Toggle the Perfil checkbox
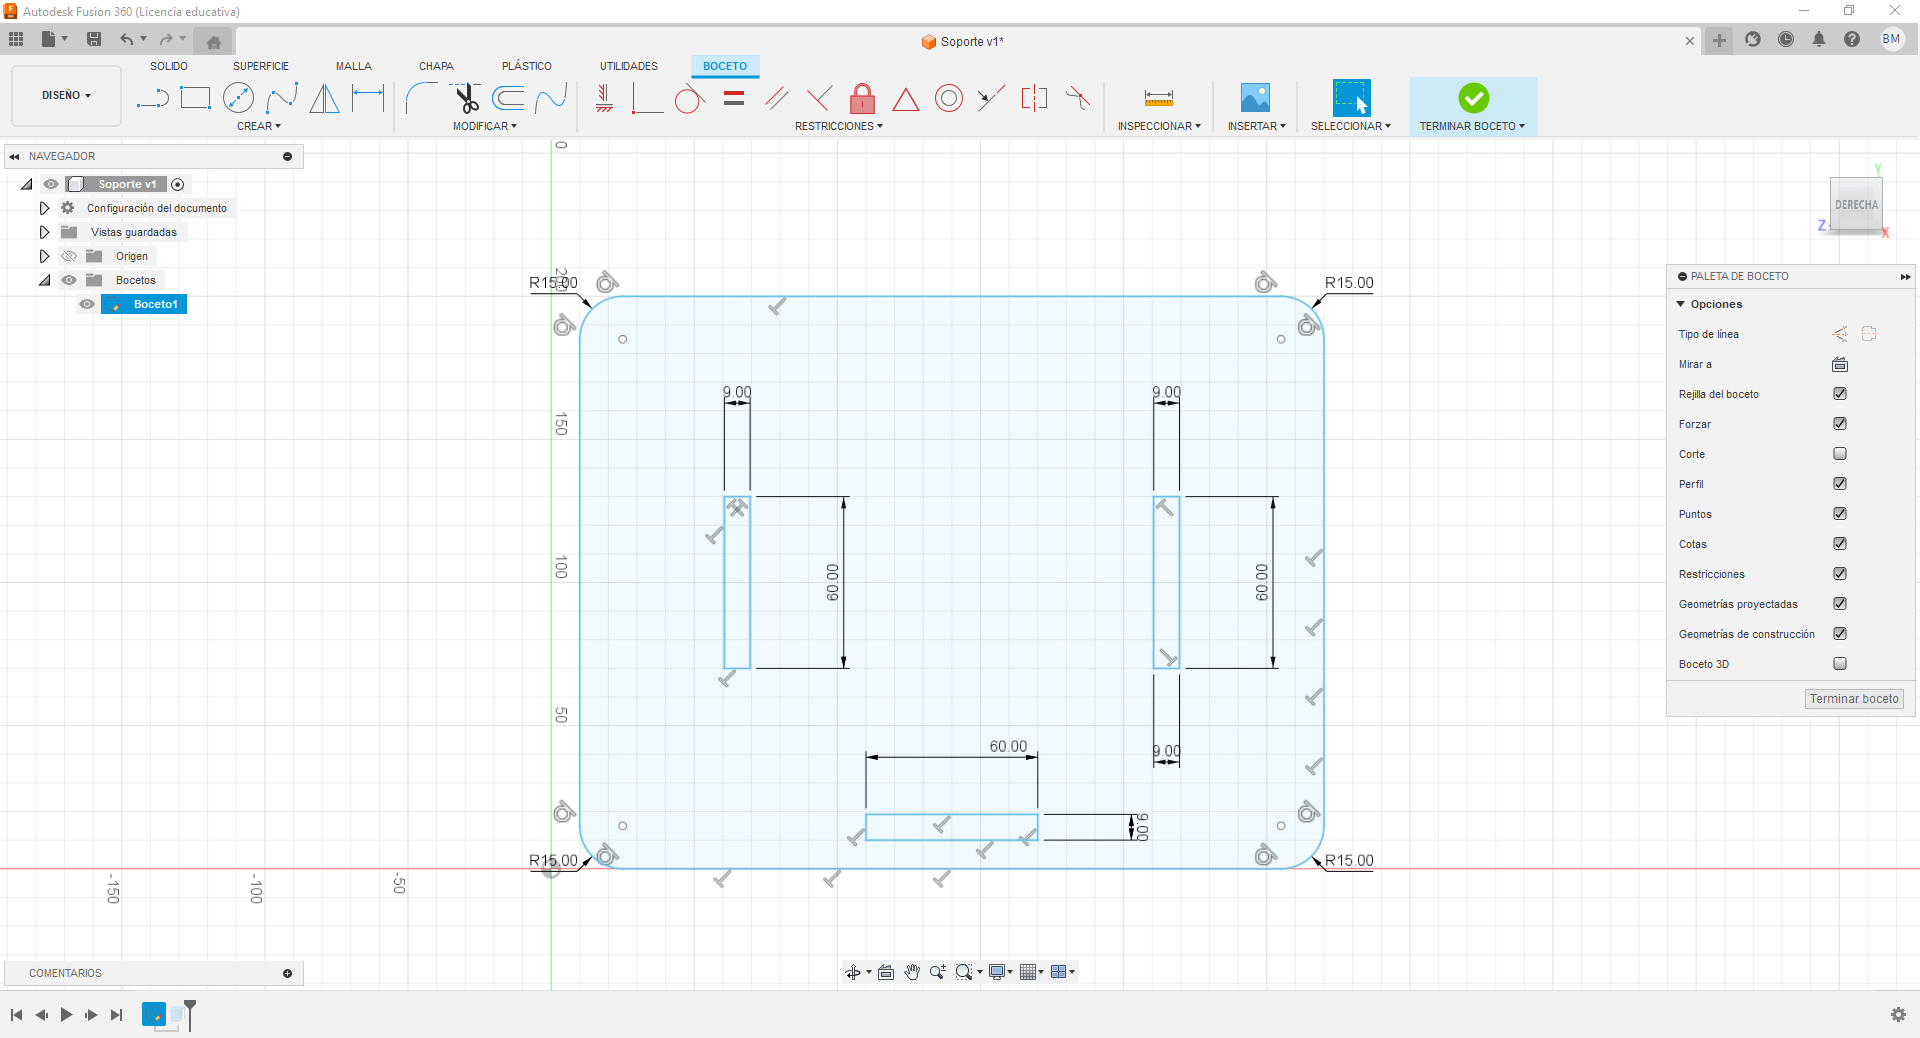This screenshot has width=1920, height=1038. pos(1840,484)
